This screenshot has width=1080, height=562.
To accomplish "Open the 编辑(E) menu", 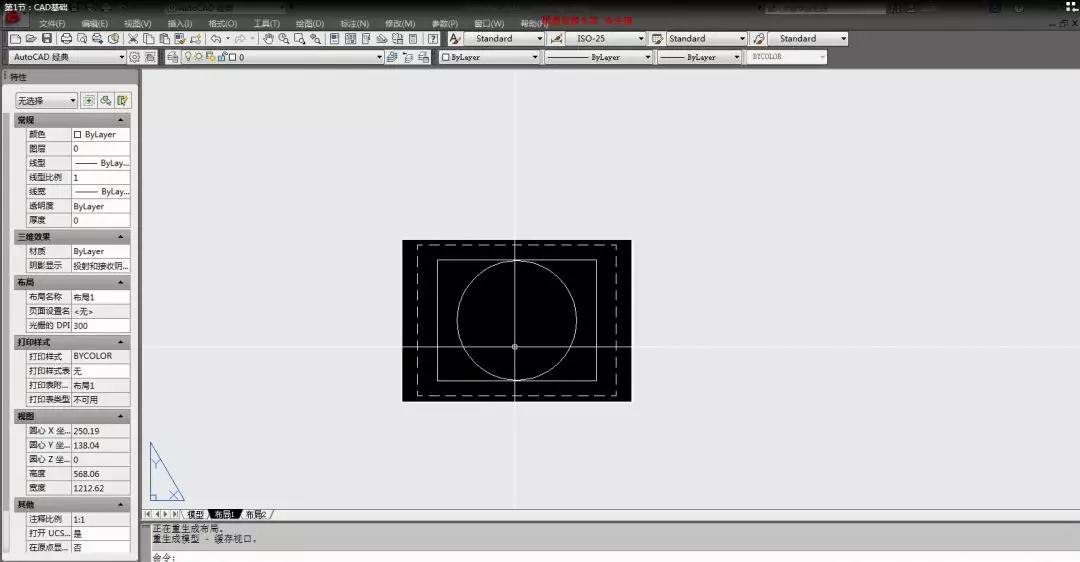I will pyautogui.click(x=94, y=23).
